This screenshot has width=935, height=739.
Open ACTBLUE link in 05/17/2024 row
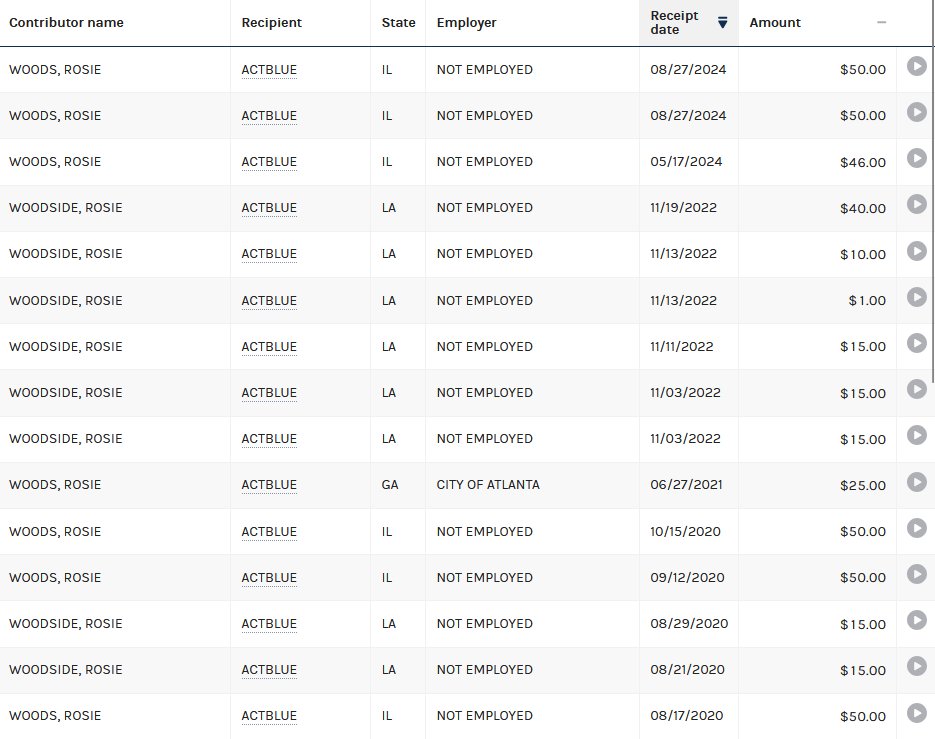[269, 162]
